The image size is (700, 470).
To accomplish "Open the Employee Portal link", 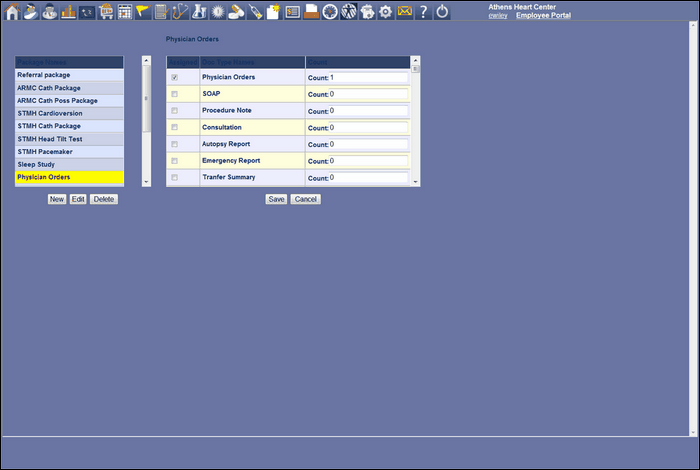I will tap(543, 16).
